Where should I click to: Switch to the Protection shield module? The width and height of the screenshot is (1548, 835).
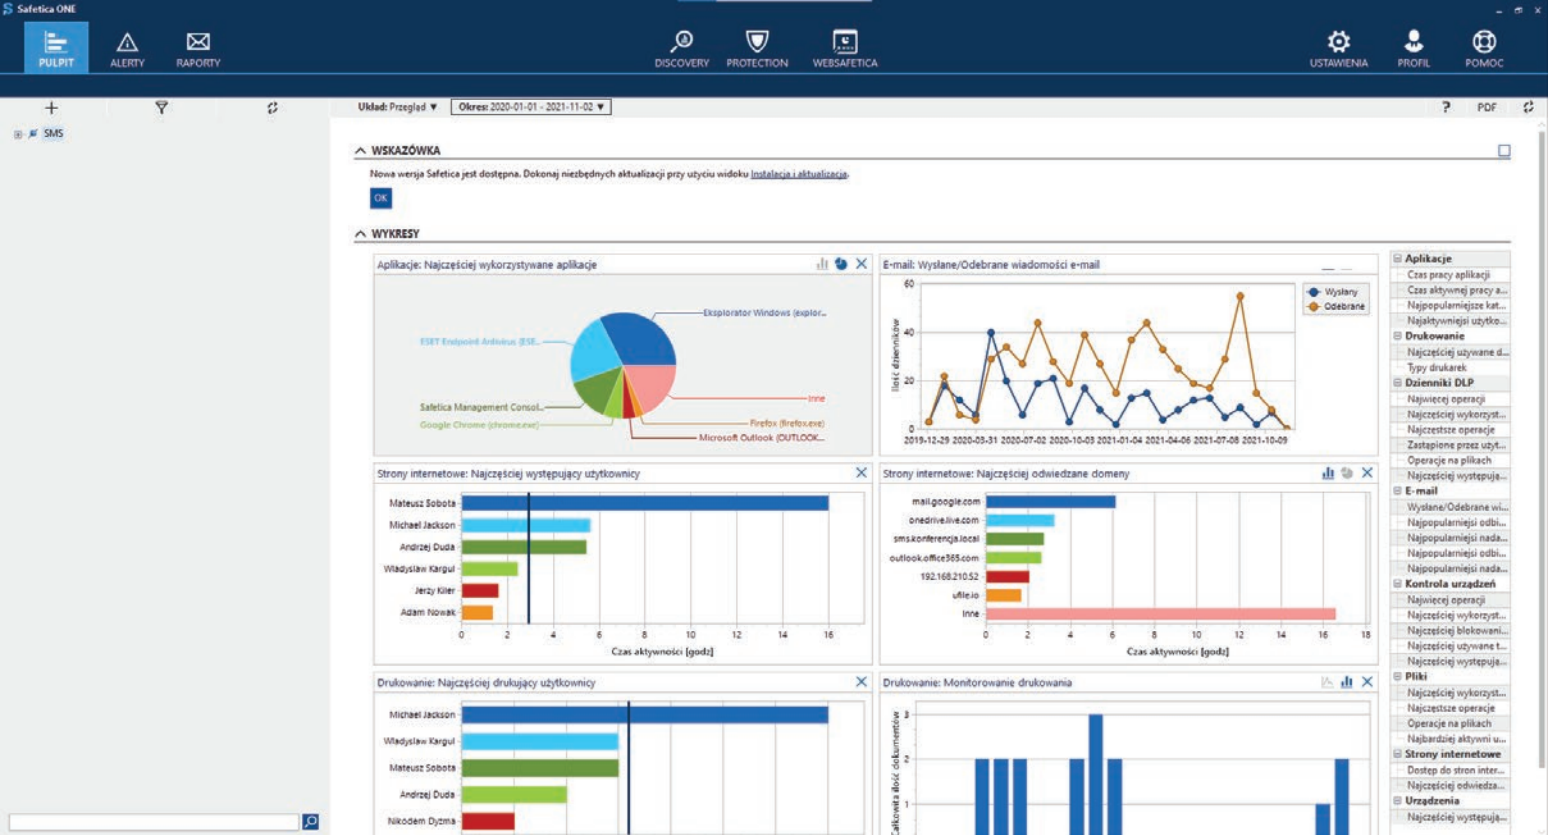[x=757, y=48]
